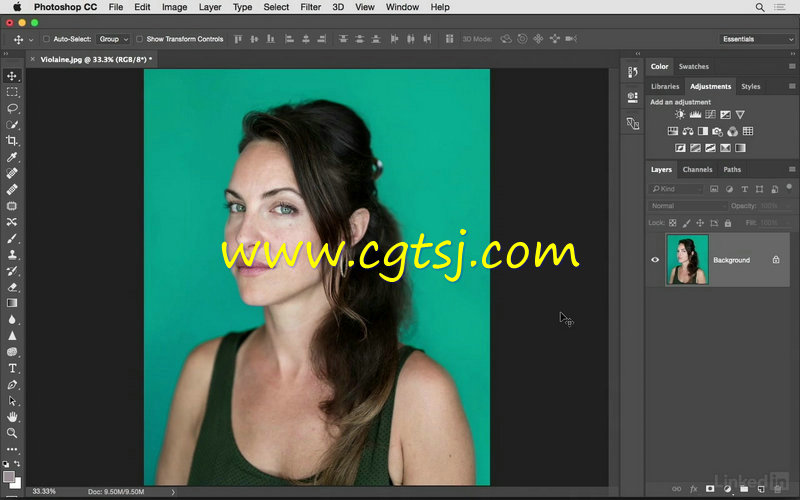Select the Zoom magnifier tool
Viewport: 800px width, 500px height.
(12, 433)
